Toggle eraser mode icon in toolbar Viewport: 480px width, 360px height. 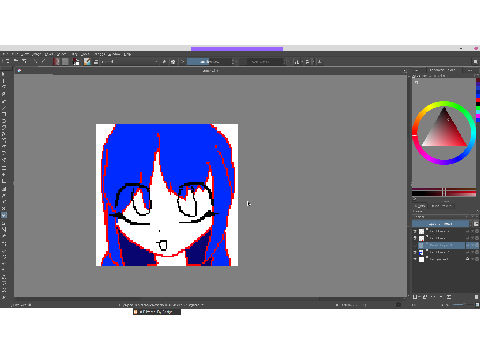click(164, 62)
